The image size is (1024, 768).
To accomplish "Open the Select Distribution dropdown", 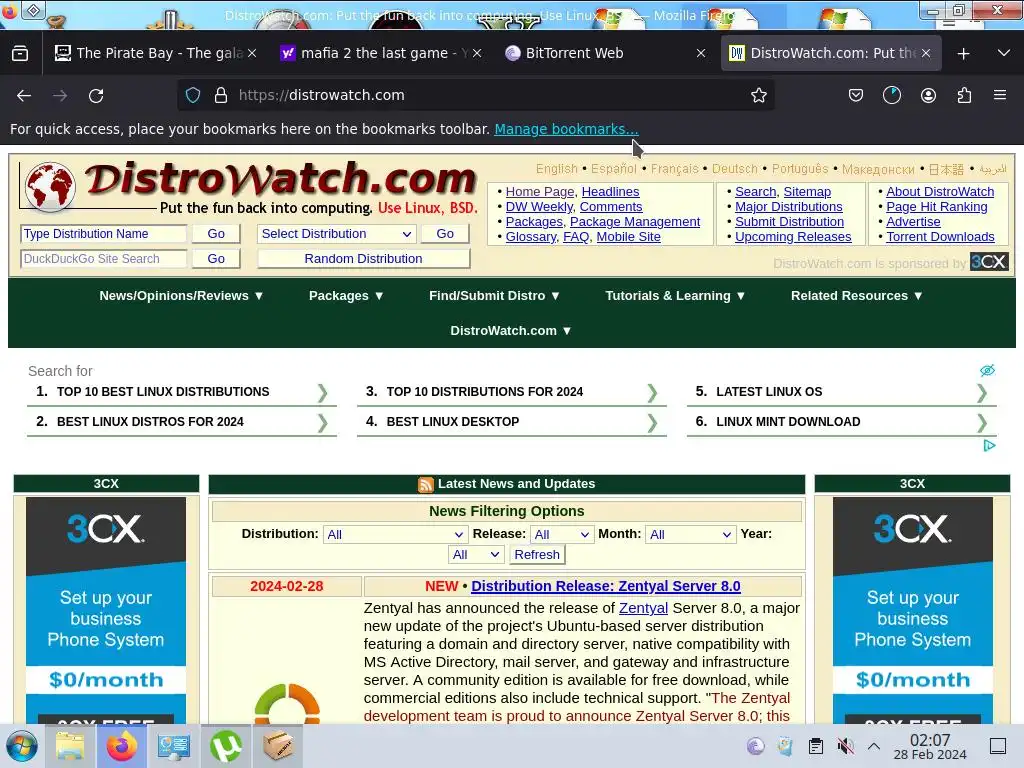I will [x=336, y=234].
